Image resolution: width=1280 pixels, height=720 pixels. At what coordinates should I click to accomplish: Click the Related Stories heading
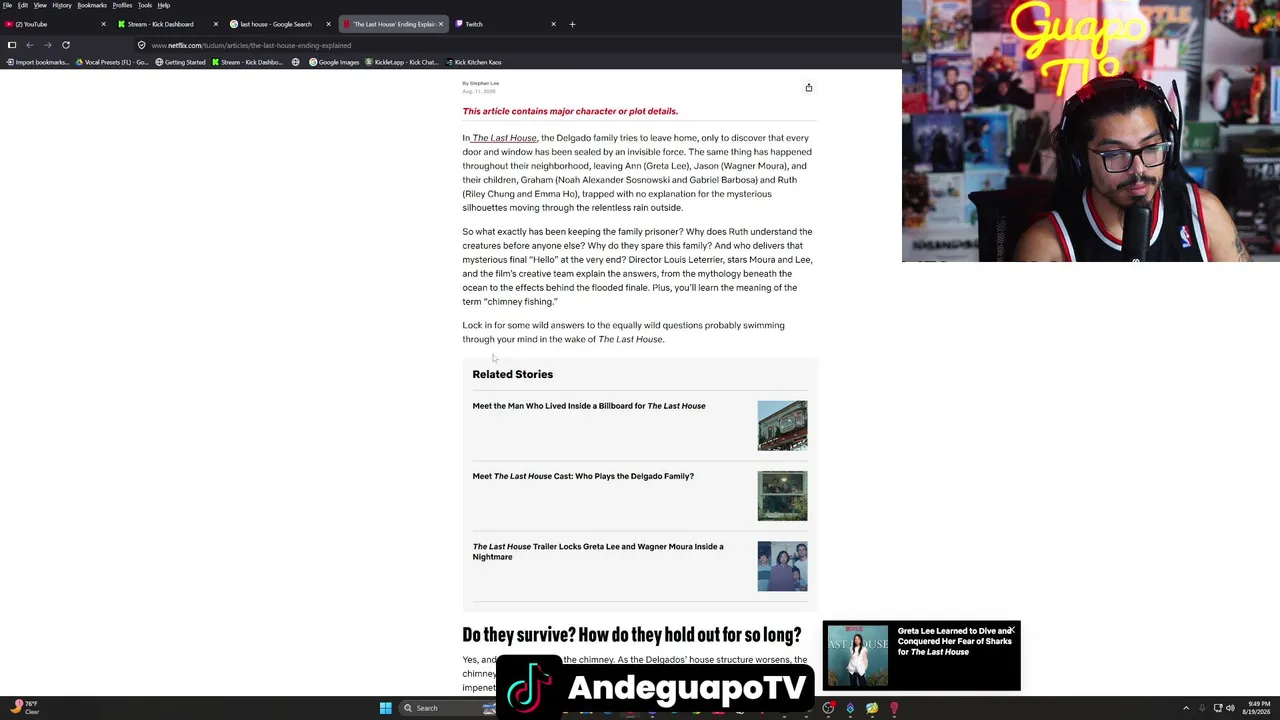[512, 374]
